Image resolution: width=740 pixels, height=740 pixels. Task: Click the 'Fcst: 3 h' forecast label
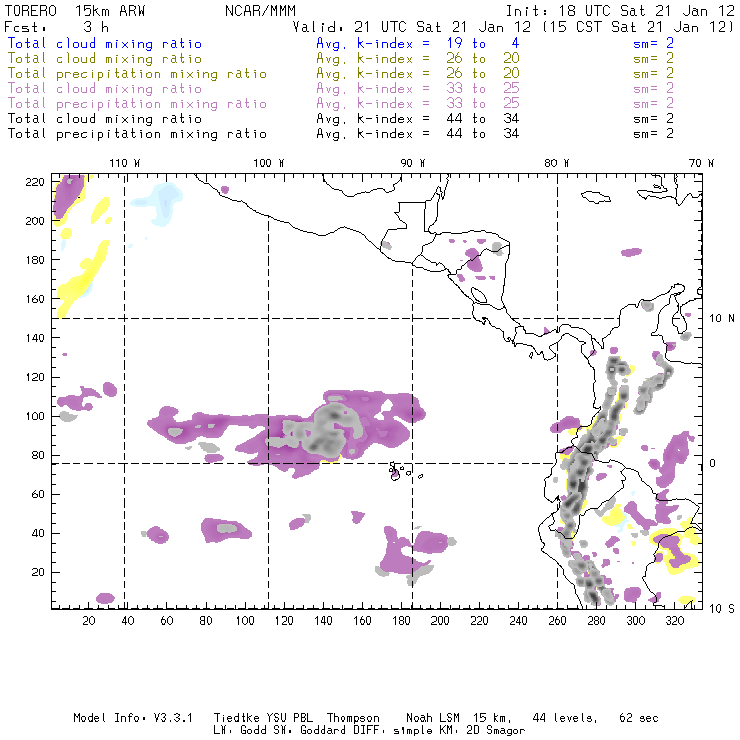56,27
